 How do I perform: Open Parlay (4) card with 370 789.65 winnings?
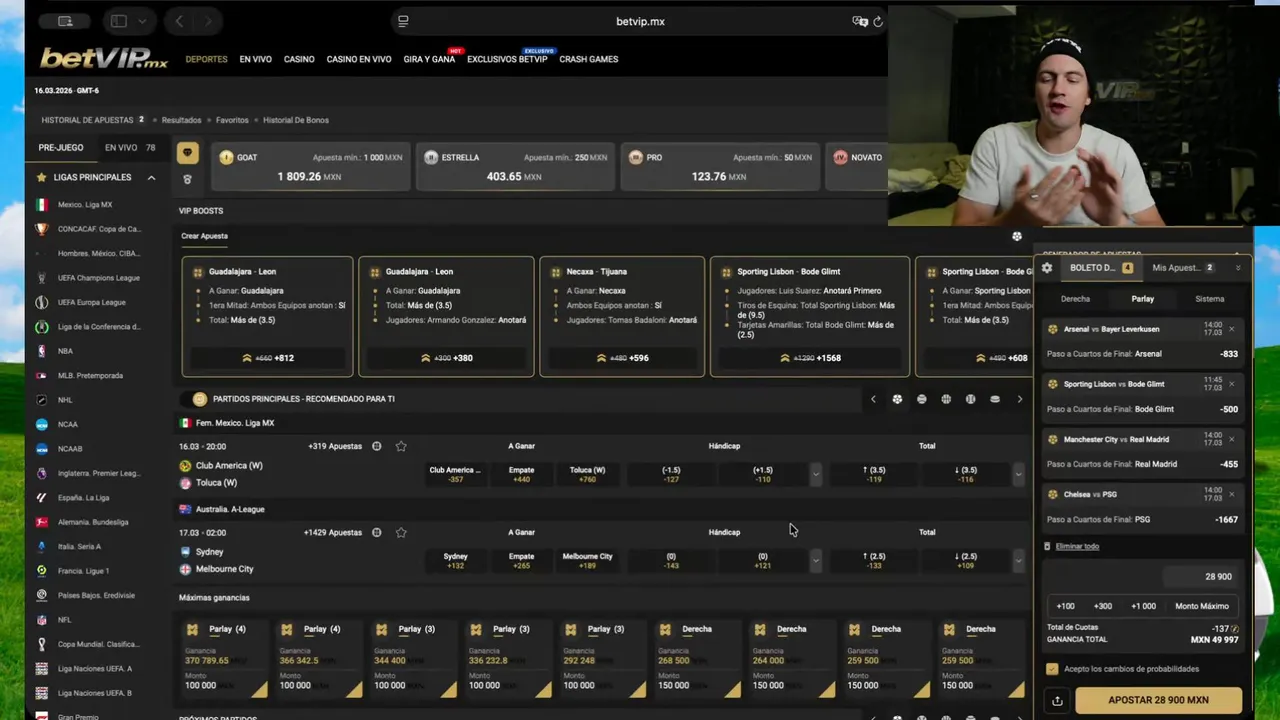point(224,657)
